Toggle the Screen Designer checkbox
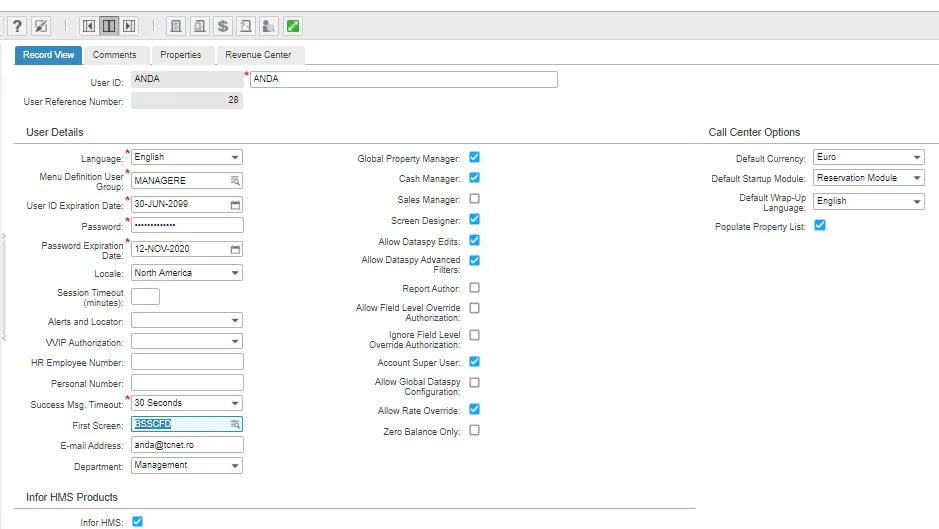 pyautogui.click(x=474, y=219)
